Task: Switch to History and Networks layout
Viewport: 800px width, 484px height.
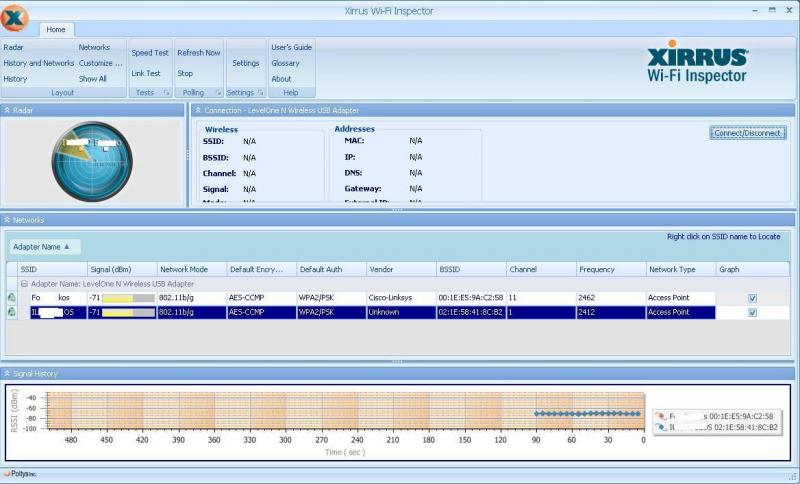Action: 39,63
